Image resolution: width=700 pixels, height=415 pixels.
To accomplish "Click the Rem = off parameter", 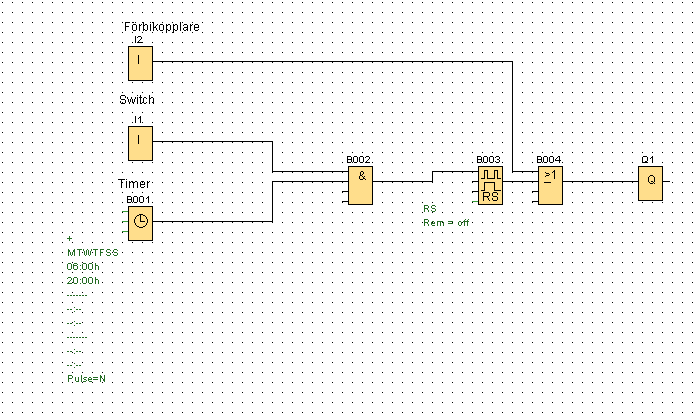I will click(x=446, y=223).
